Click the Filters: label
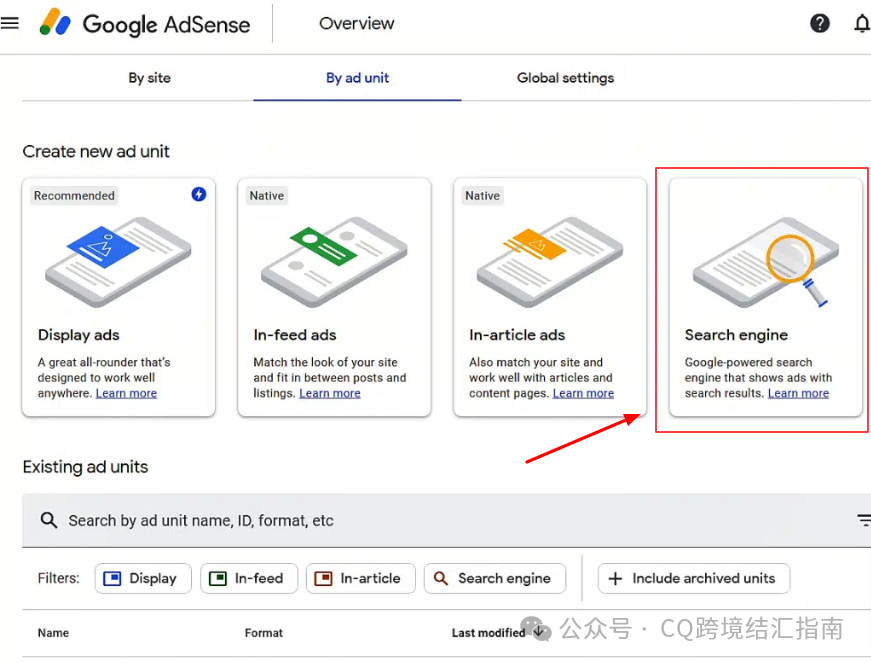This screenshot has height=663, width=871. coord(58,578)
